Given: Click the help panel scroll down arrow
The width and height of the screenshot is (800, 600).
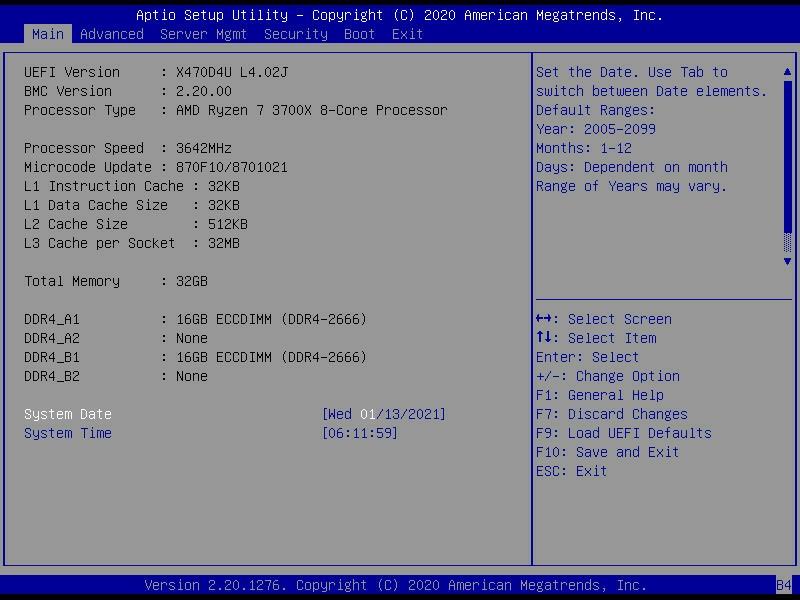Looking at the screenshot, I should pyautogui.click(x=787, y=261).
